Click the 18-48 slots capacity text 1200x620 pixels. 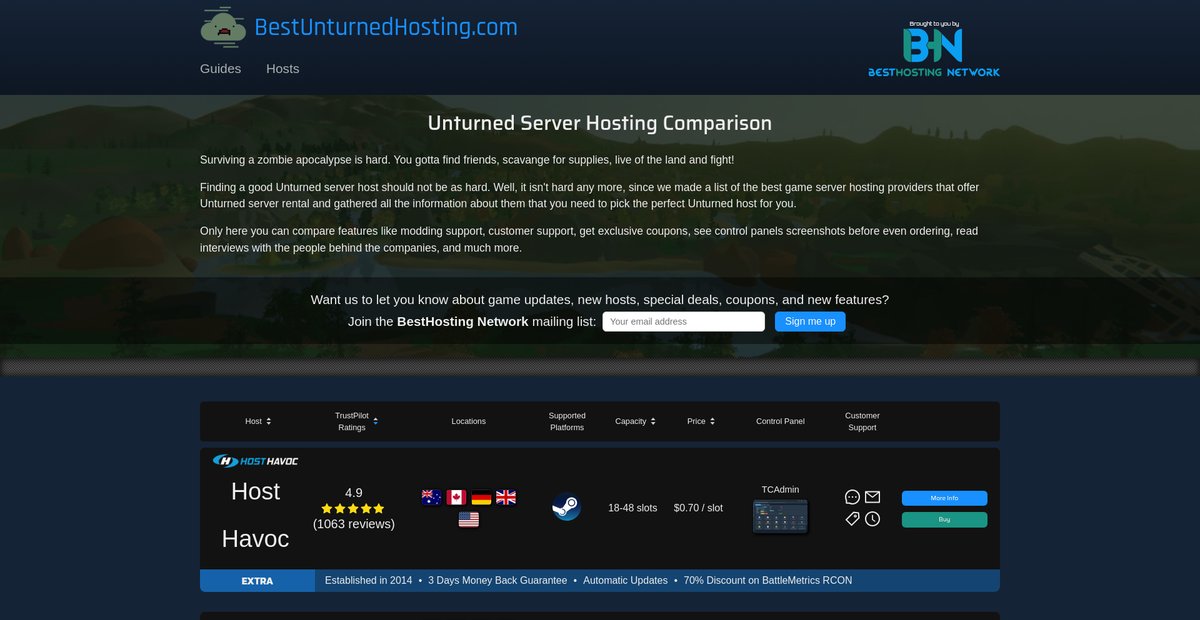pos(633,508)
